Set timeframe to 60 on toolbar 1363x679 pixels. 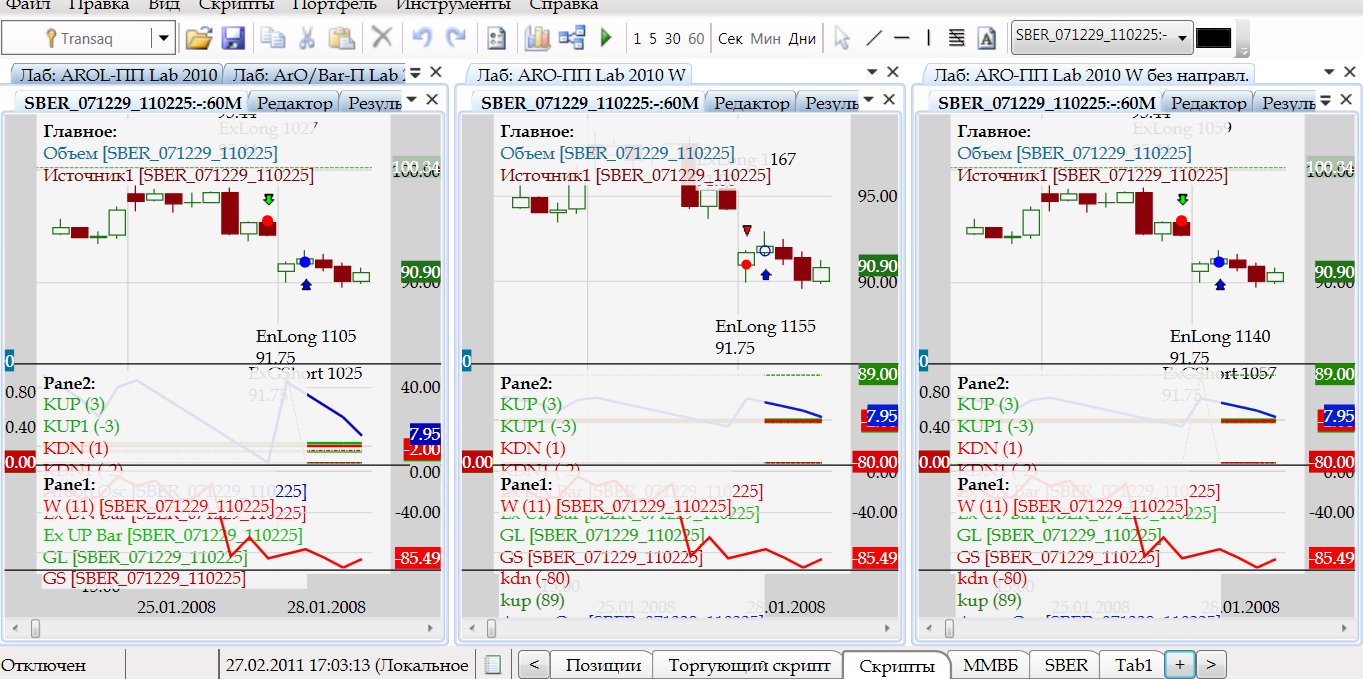click(696, 39)
